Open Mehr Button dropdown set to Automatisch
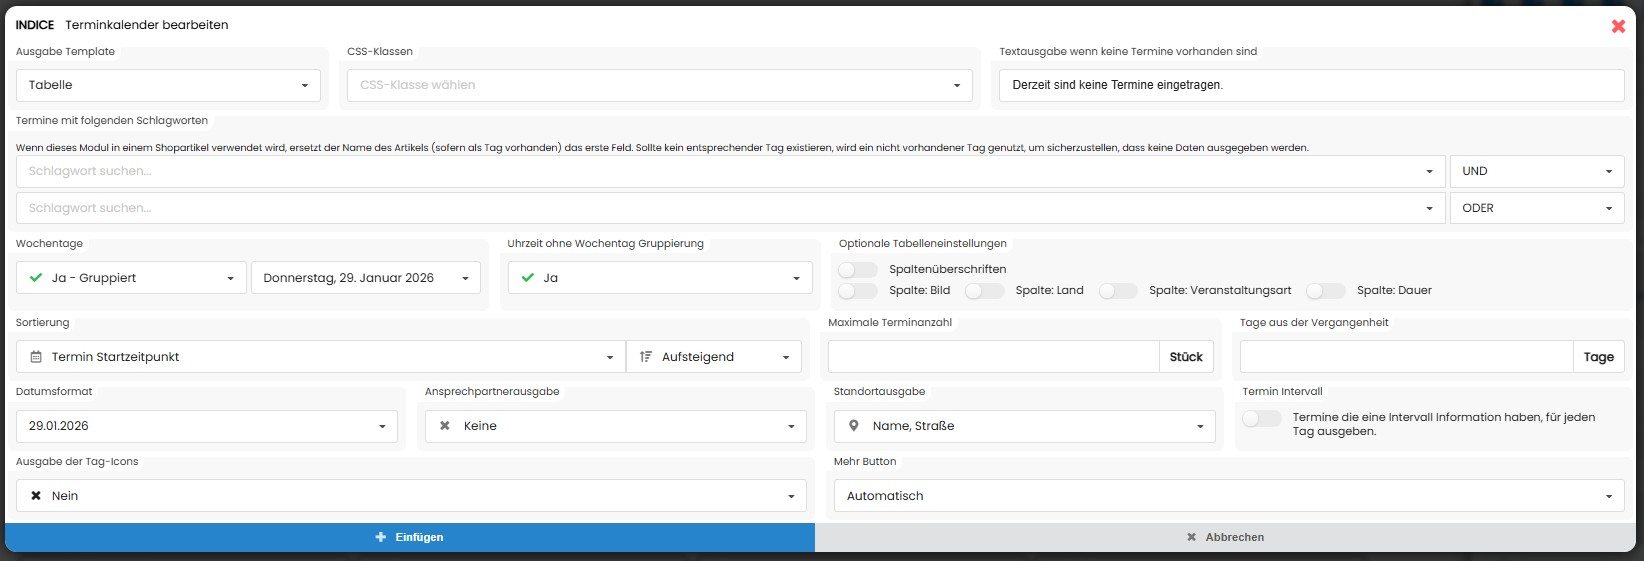Screen dimensions: 1644x561 click(1228, 496)
